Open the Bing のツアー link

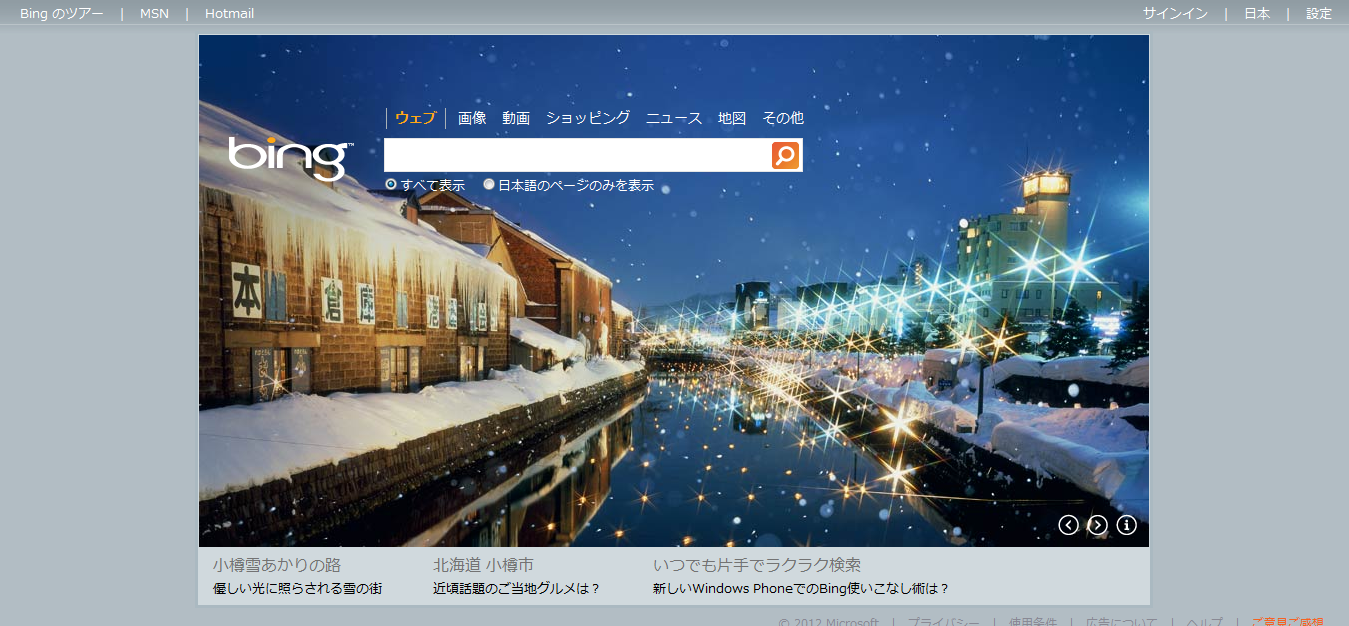[x=61, y=14]
